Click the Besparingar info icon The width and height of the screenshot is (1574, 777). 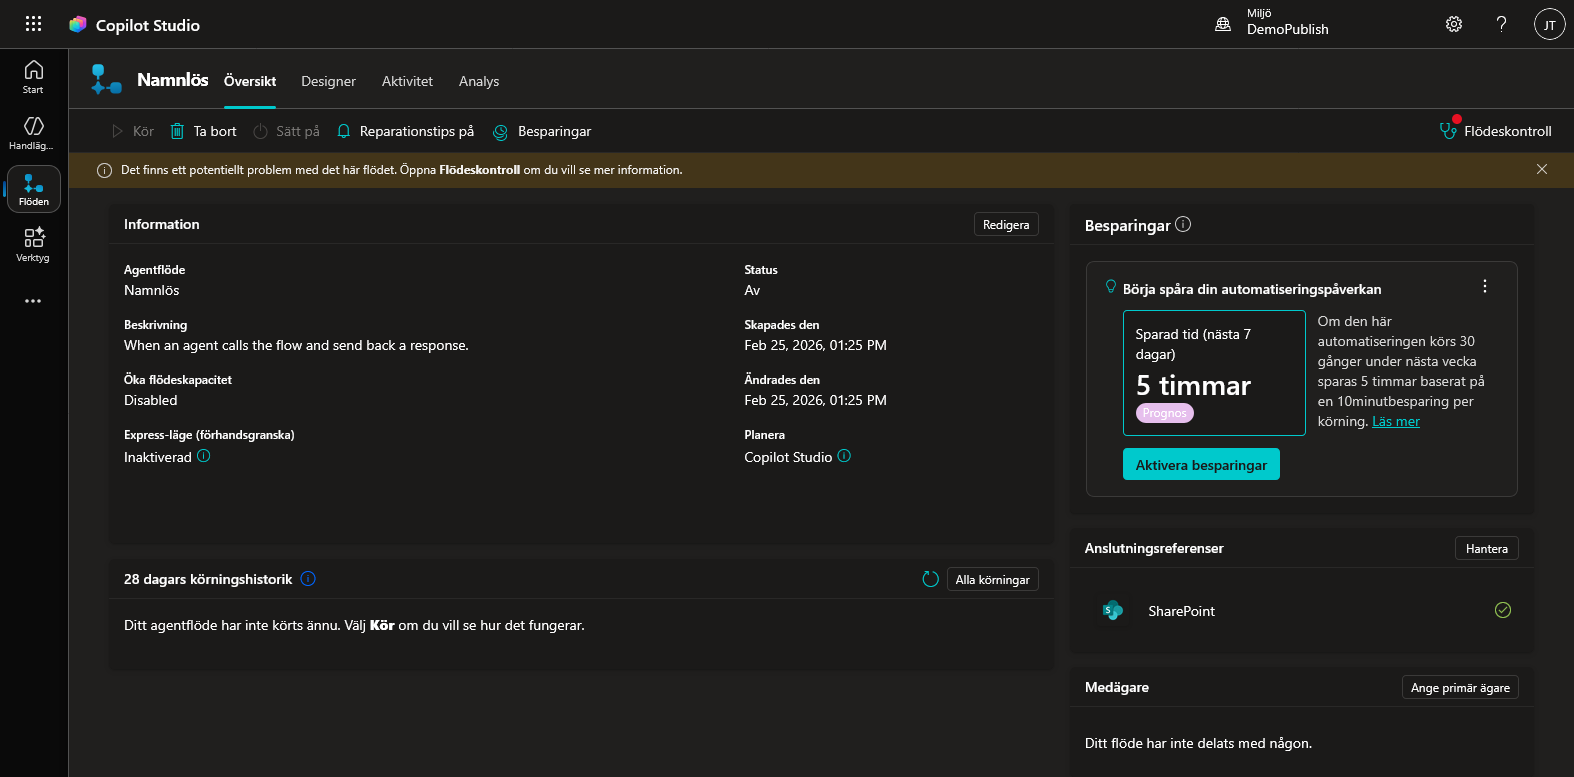[x=1183, y=224]
